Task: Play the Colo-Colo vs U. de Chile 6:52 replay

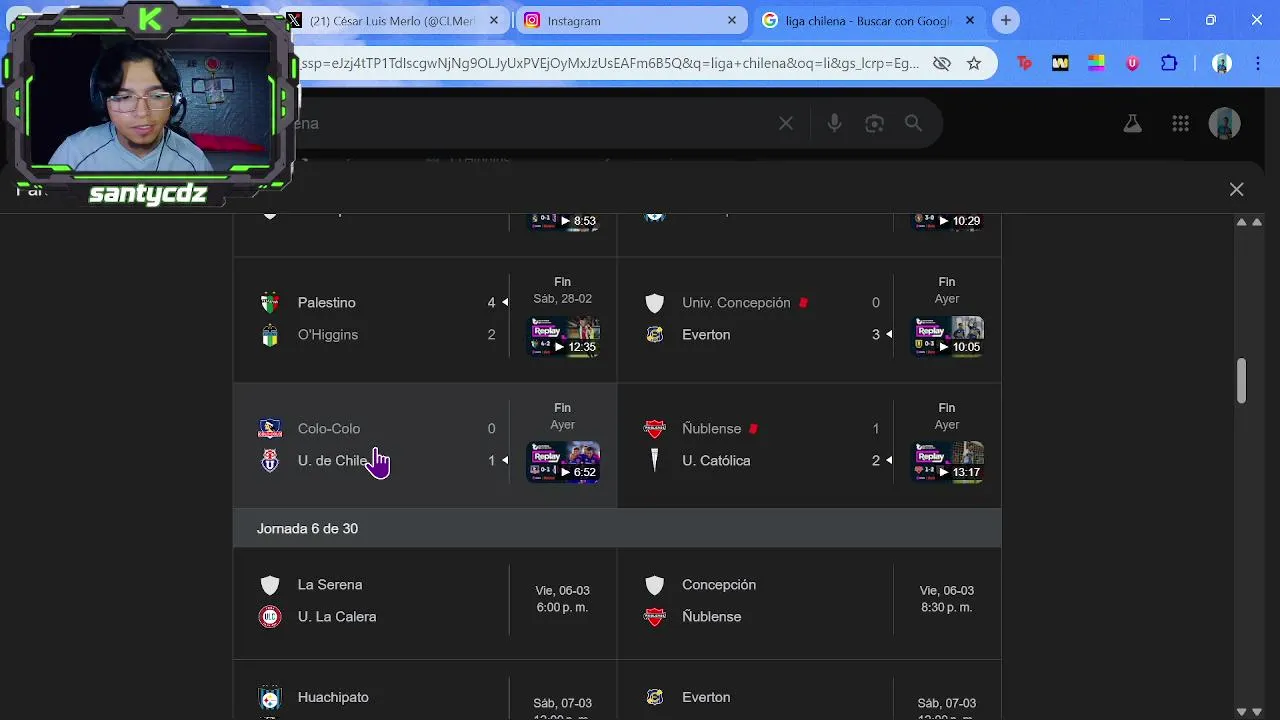Action: (563, 462)
